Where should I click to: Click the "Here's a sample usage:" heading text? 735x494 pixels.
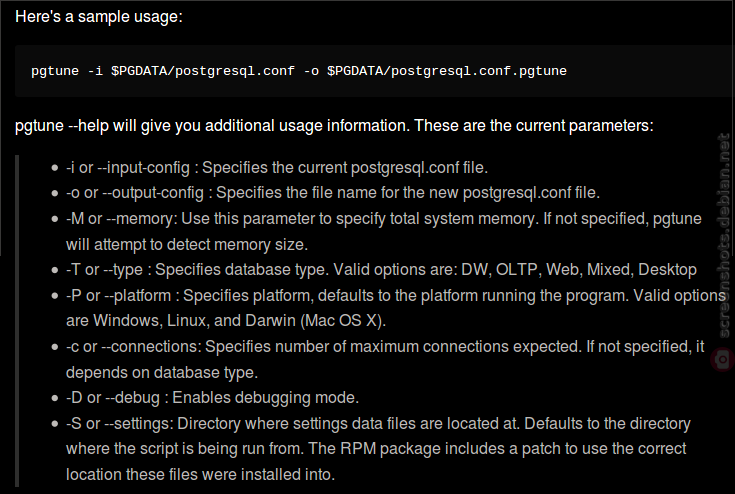pyautogui.click(x=99, y=17)
